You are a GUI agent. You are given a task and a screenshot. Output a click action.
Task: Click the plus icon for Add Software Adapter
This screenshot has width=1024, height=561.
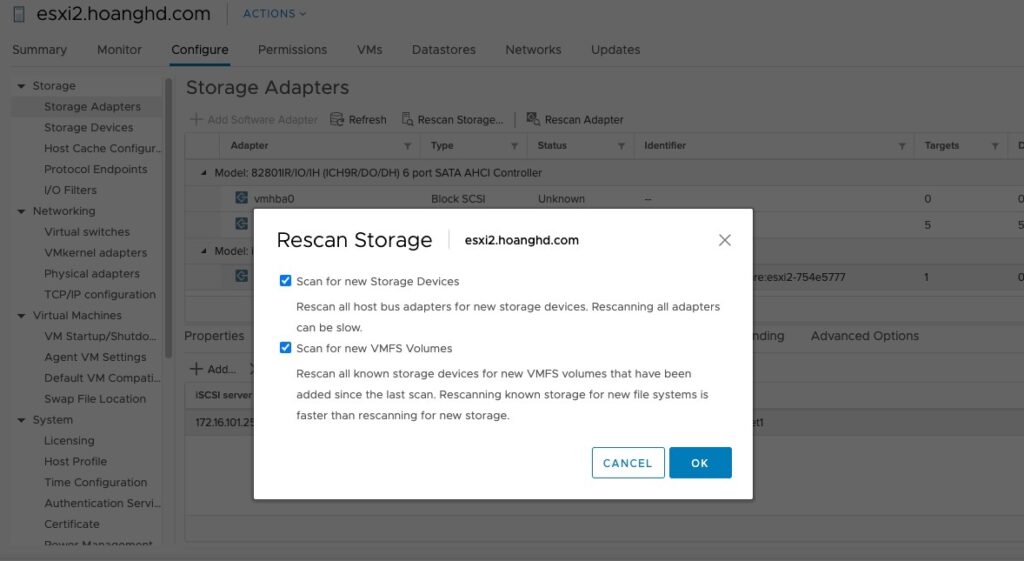pyautogui.click(x=196, y=119)
